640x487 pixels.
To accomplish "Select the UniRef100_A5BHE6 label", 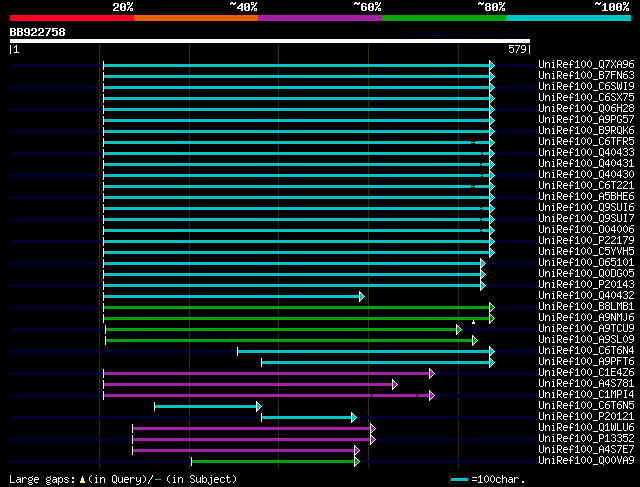I will click(587, 196).
